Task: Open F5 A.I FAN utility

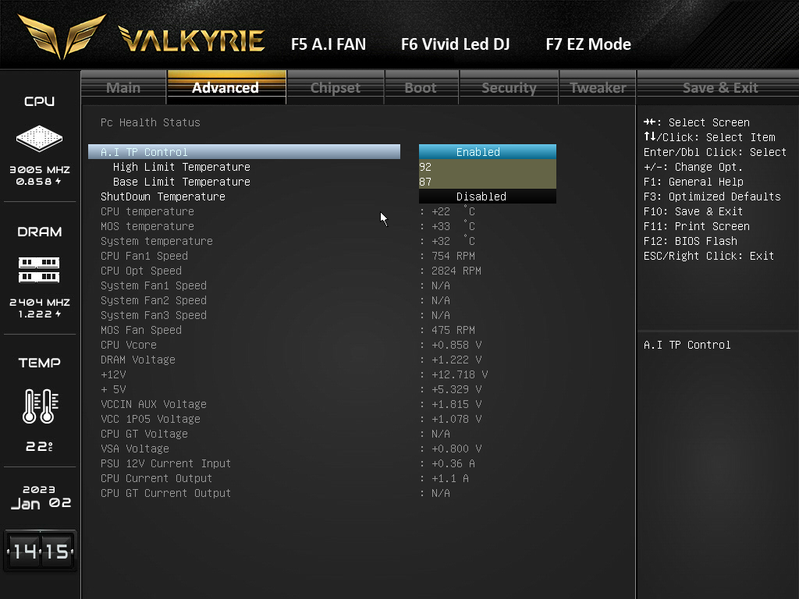Action: tap(328, 44)
